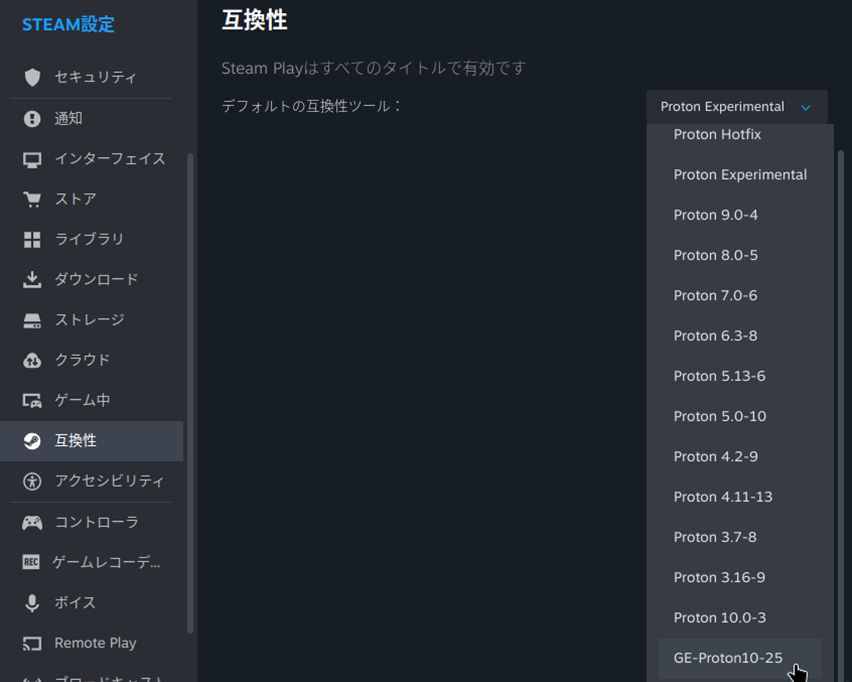
Task: Switch to ストレージ settings
Action: (90, 320)
